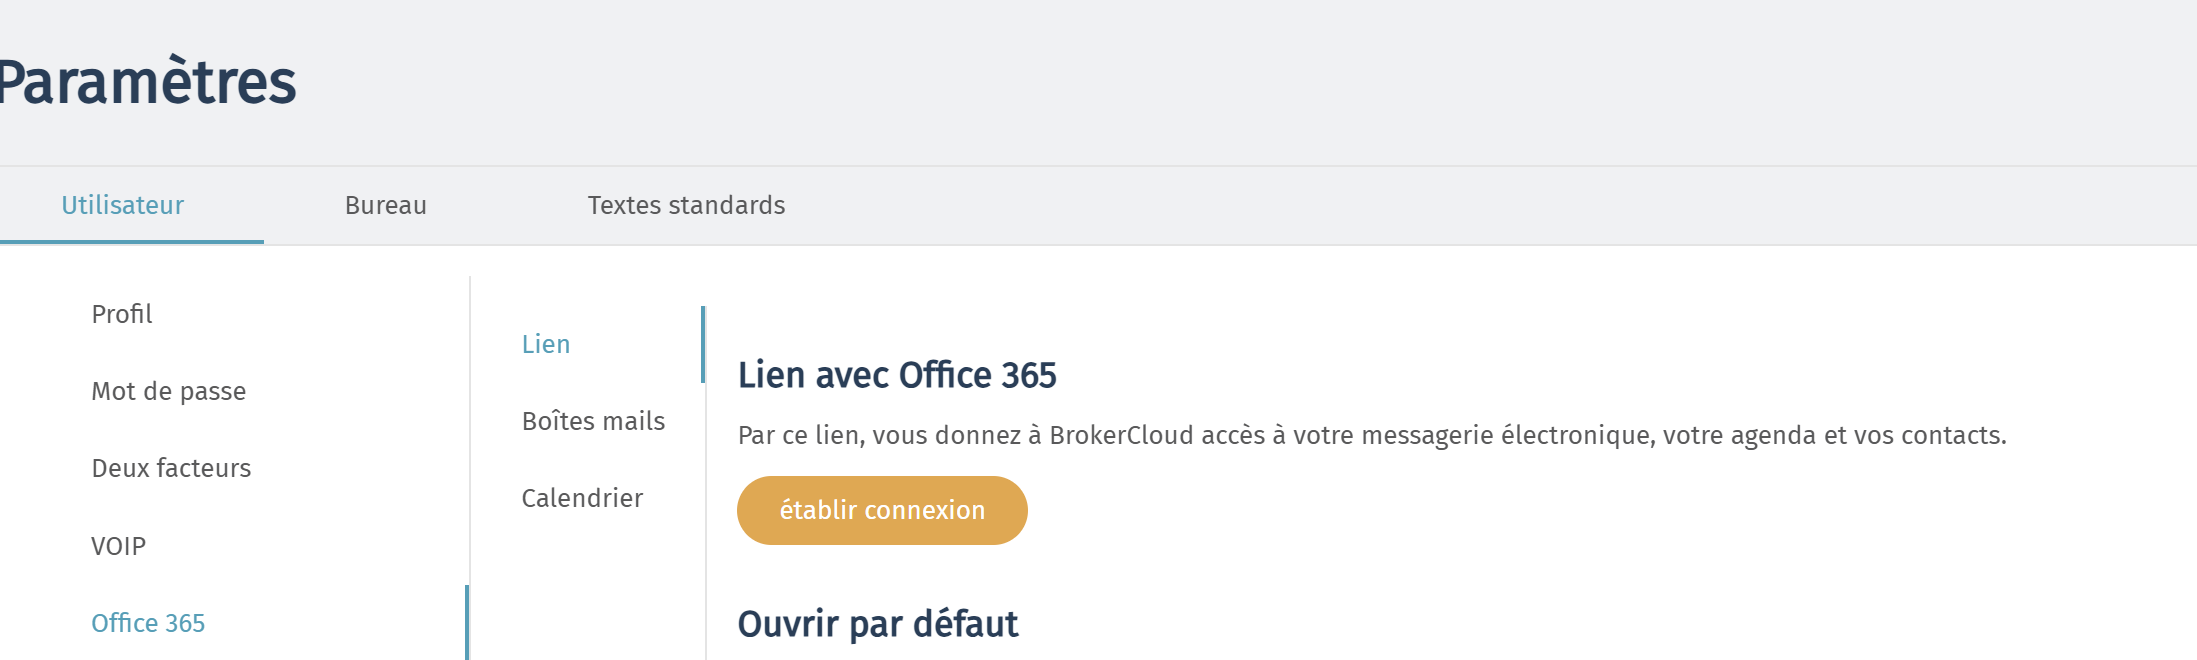Choose the Lien sub-section
The width and height of the screenshot is (2197, 660).
546,344
